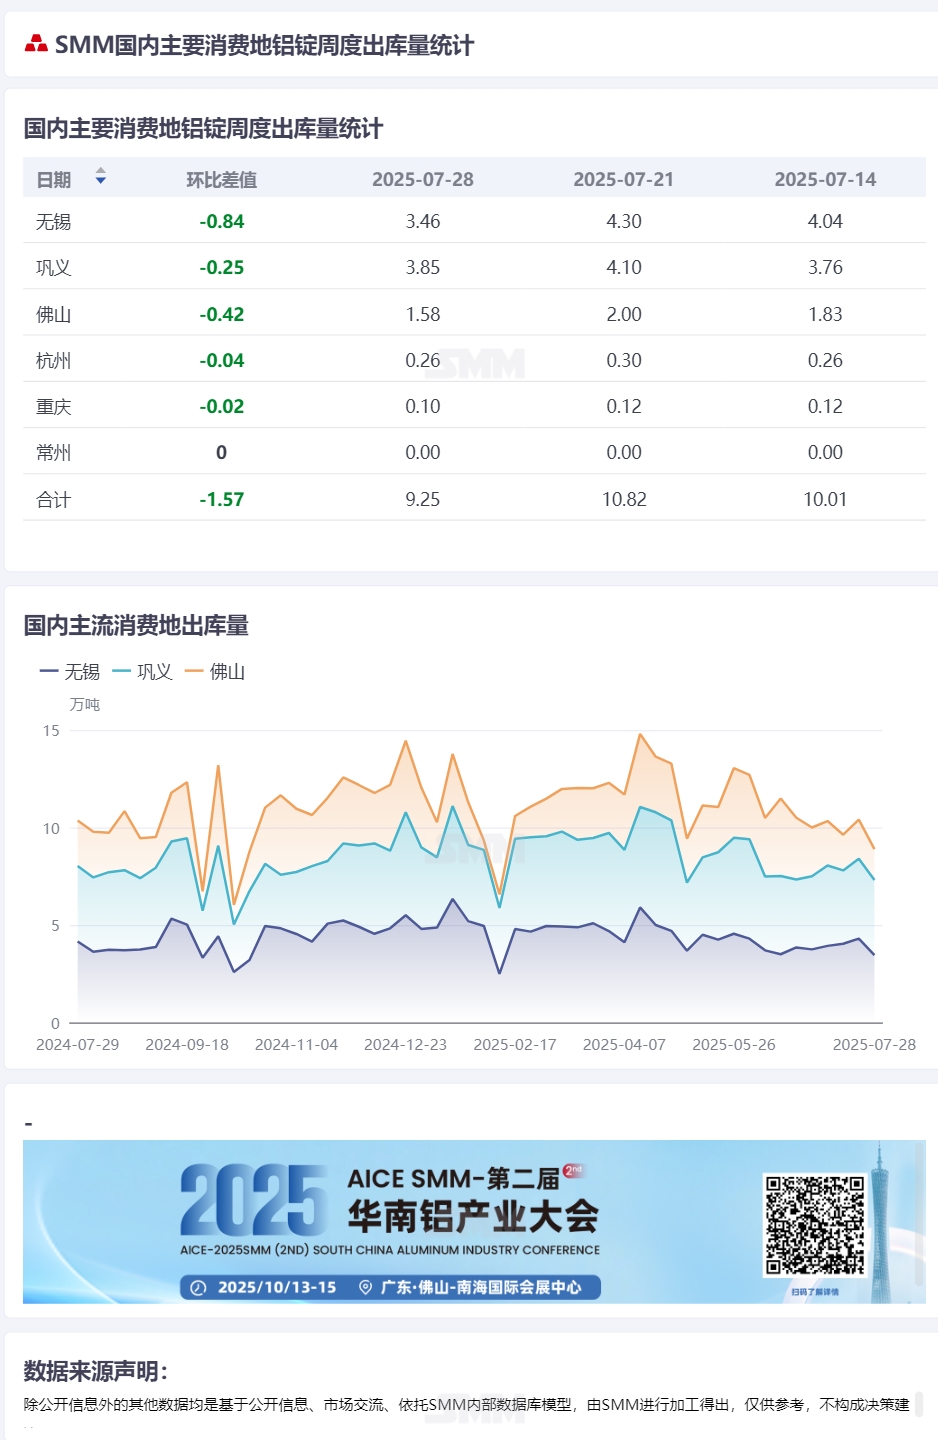Click the 万吨 unit label on the chart
938x1440 pixels.
click(x=85, y=705)
